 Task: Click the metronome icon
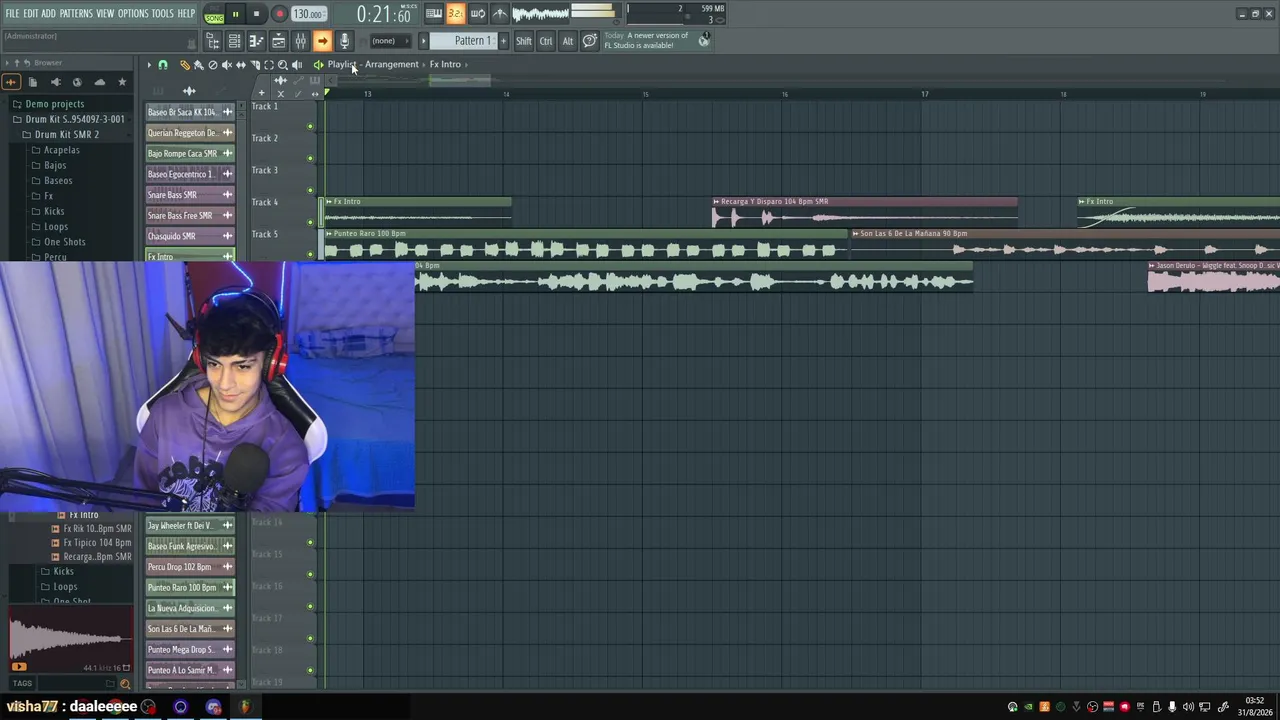[x=500, y=13]
